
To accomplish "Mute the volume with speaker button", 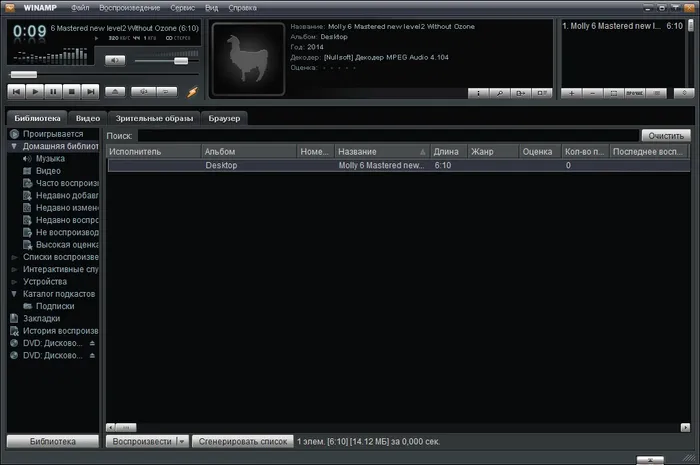I will [115, 60].
